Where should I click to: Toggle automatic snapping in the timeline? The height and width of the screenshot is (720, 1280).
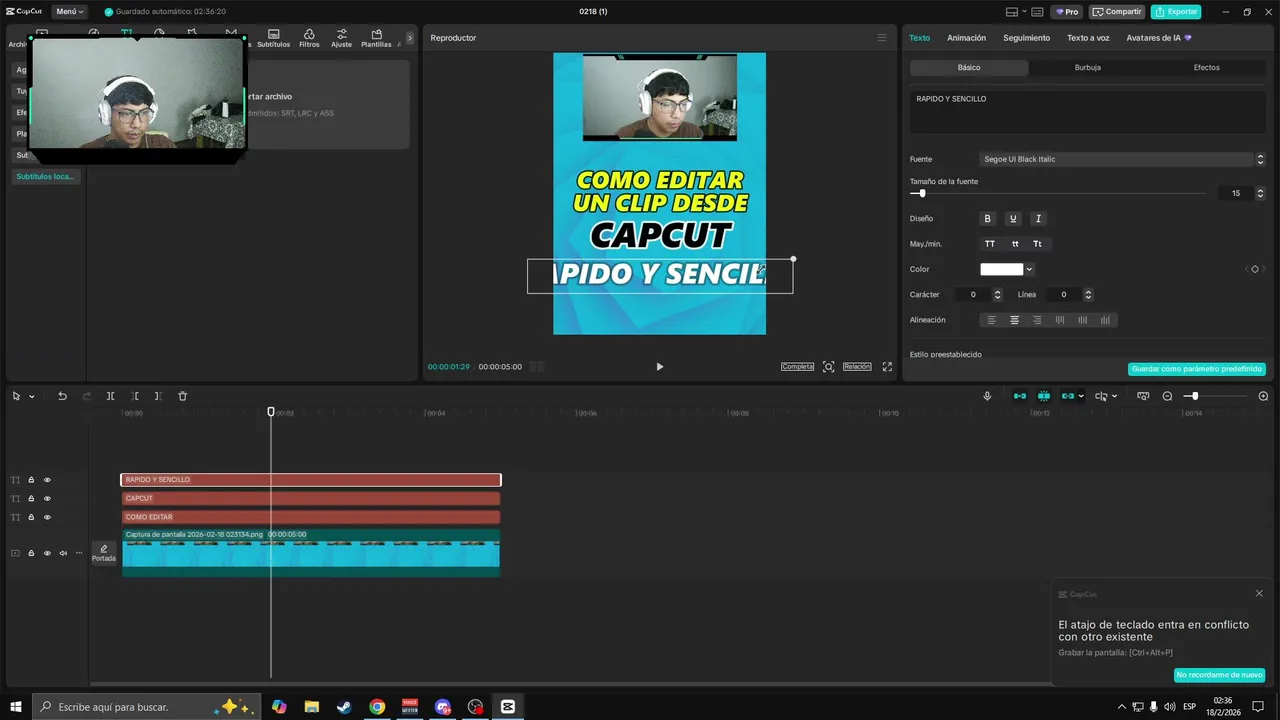pos(1044,396)
